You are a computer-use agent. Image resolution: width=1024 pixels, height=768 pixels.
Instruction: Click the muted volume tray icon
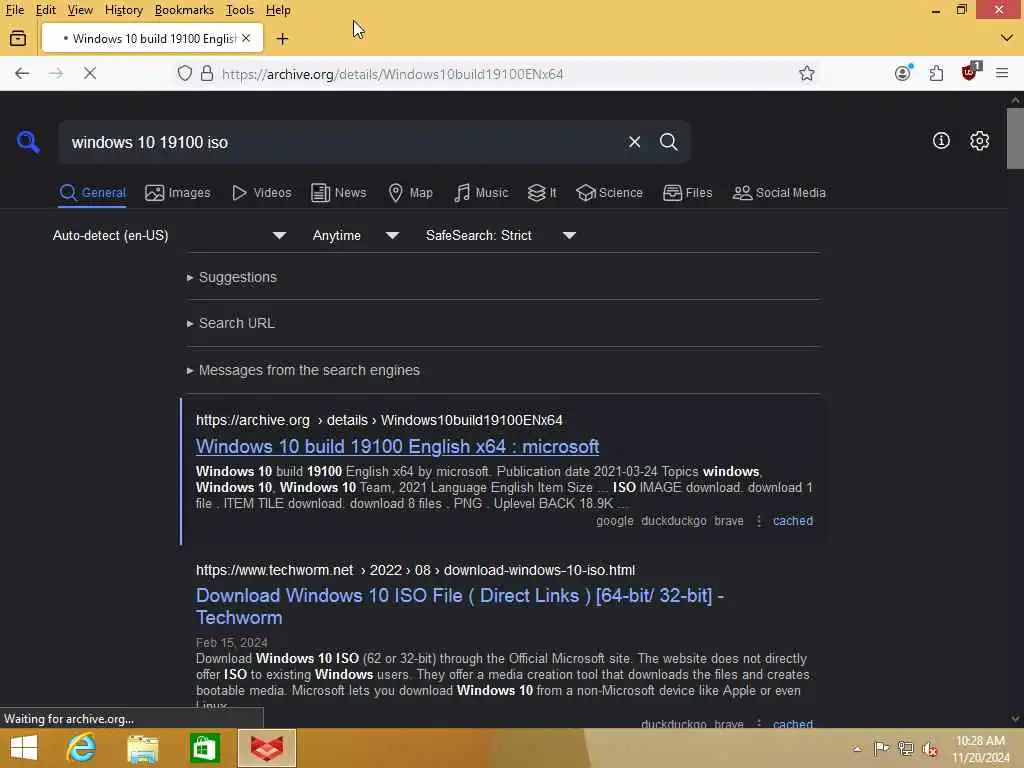[x=930, y=748]
